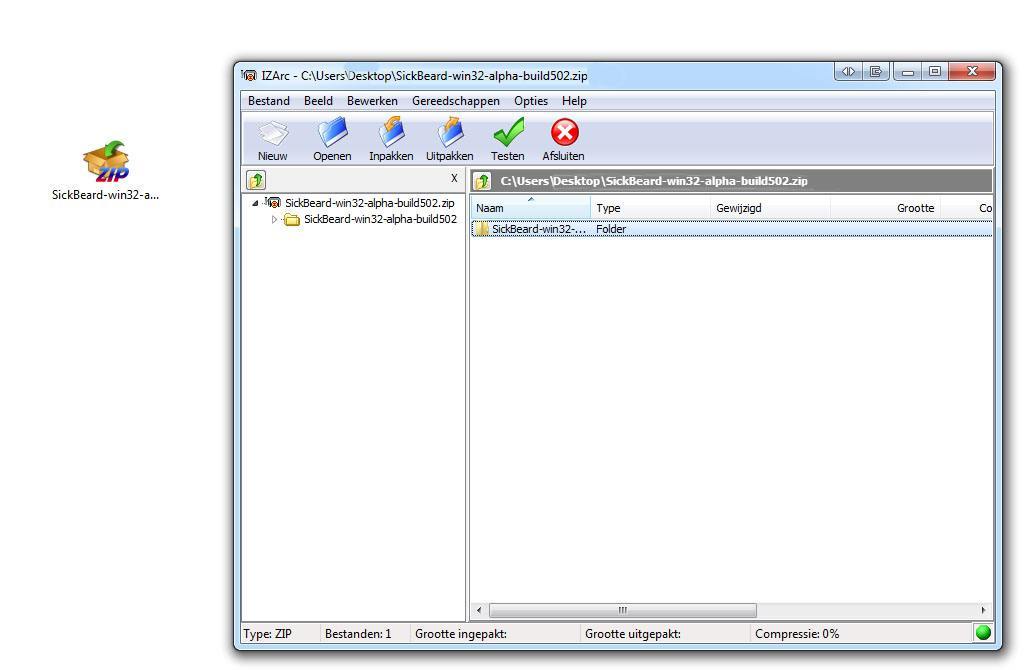Click the right arrow of horizontal scrollbar
The height and width of the screenshot is (670, 1025).
tap(983, 610)
